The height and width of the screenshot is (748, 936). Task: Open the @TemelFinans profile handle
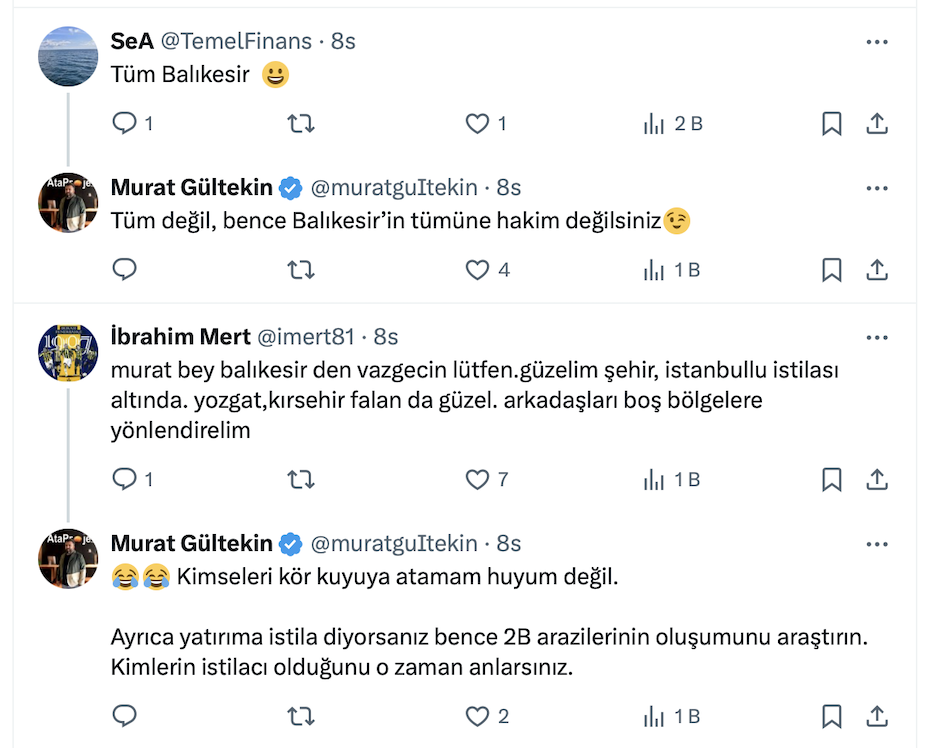(239, 42)
